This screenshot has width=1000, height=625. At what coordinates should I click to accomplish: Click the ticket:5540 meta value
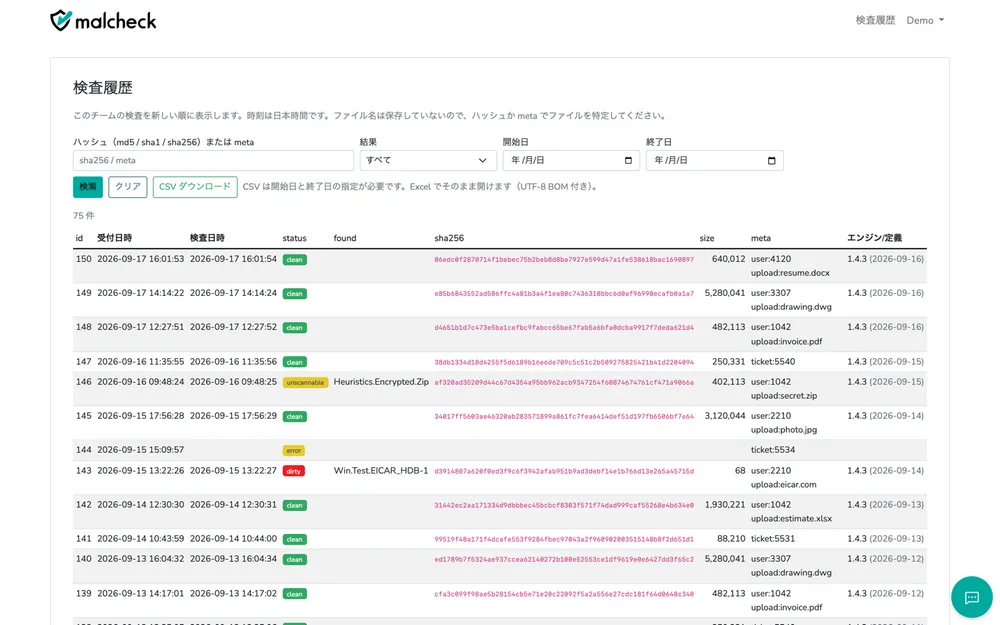pos(773,362)
